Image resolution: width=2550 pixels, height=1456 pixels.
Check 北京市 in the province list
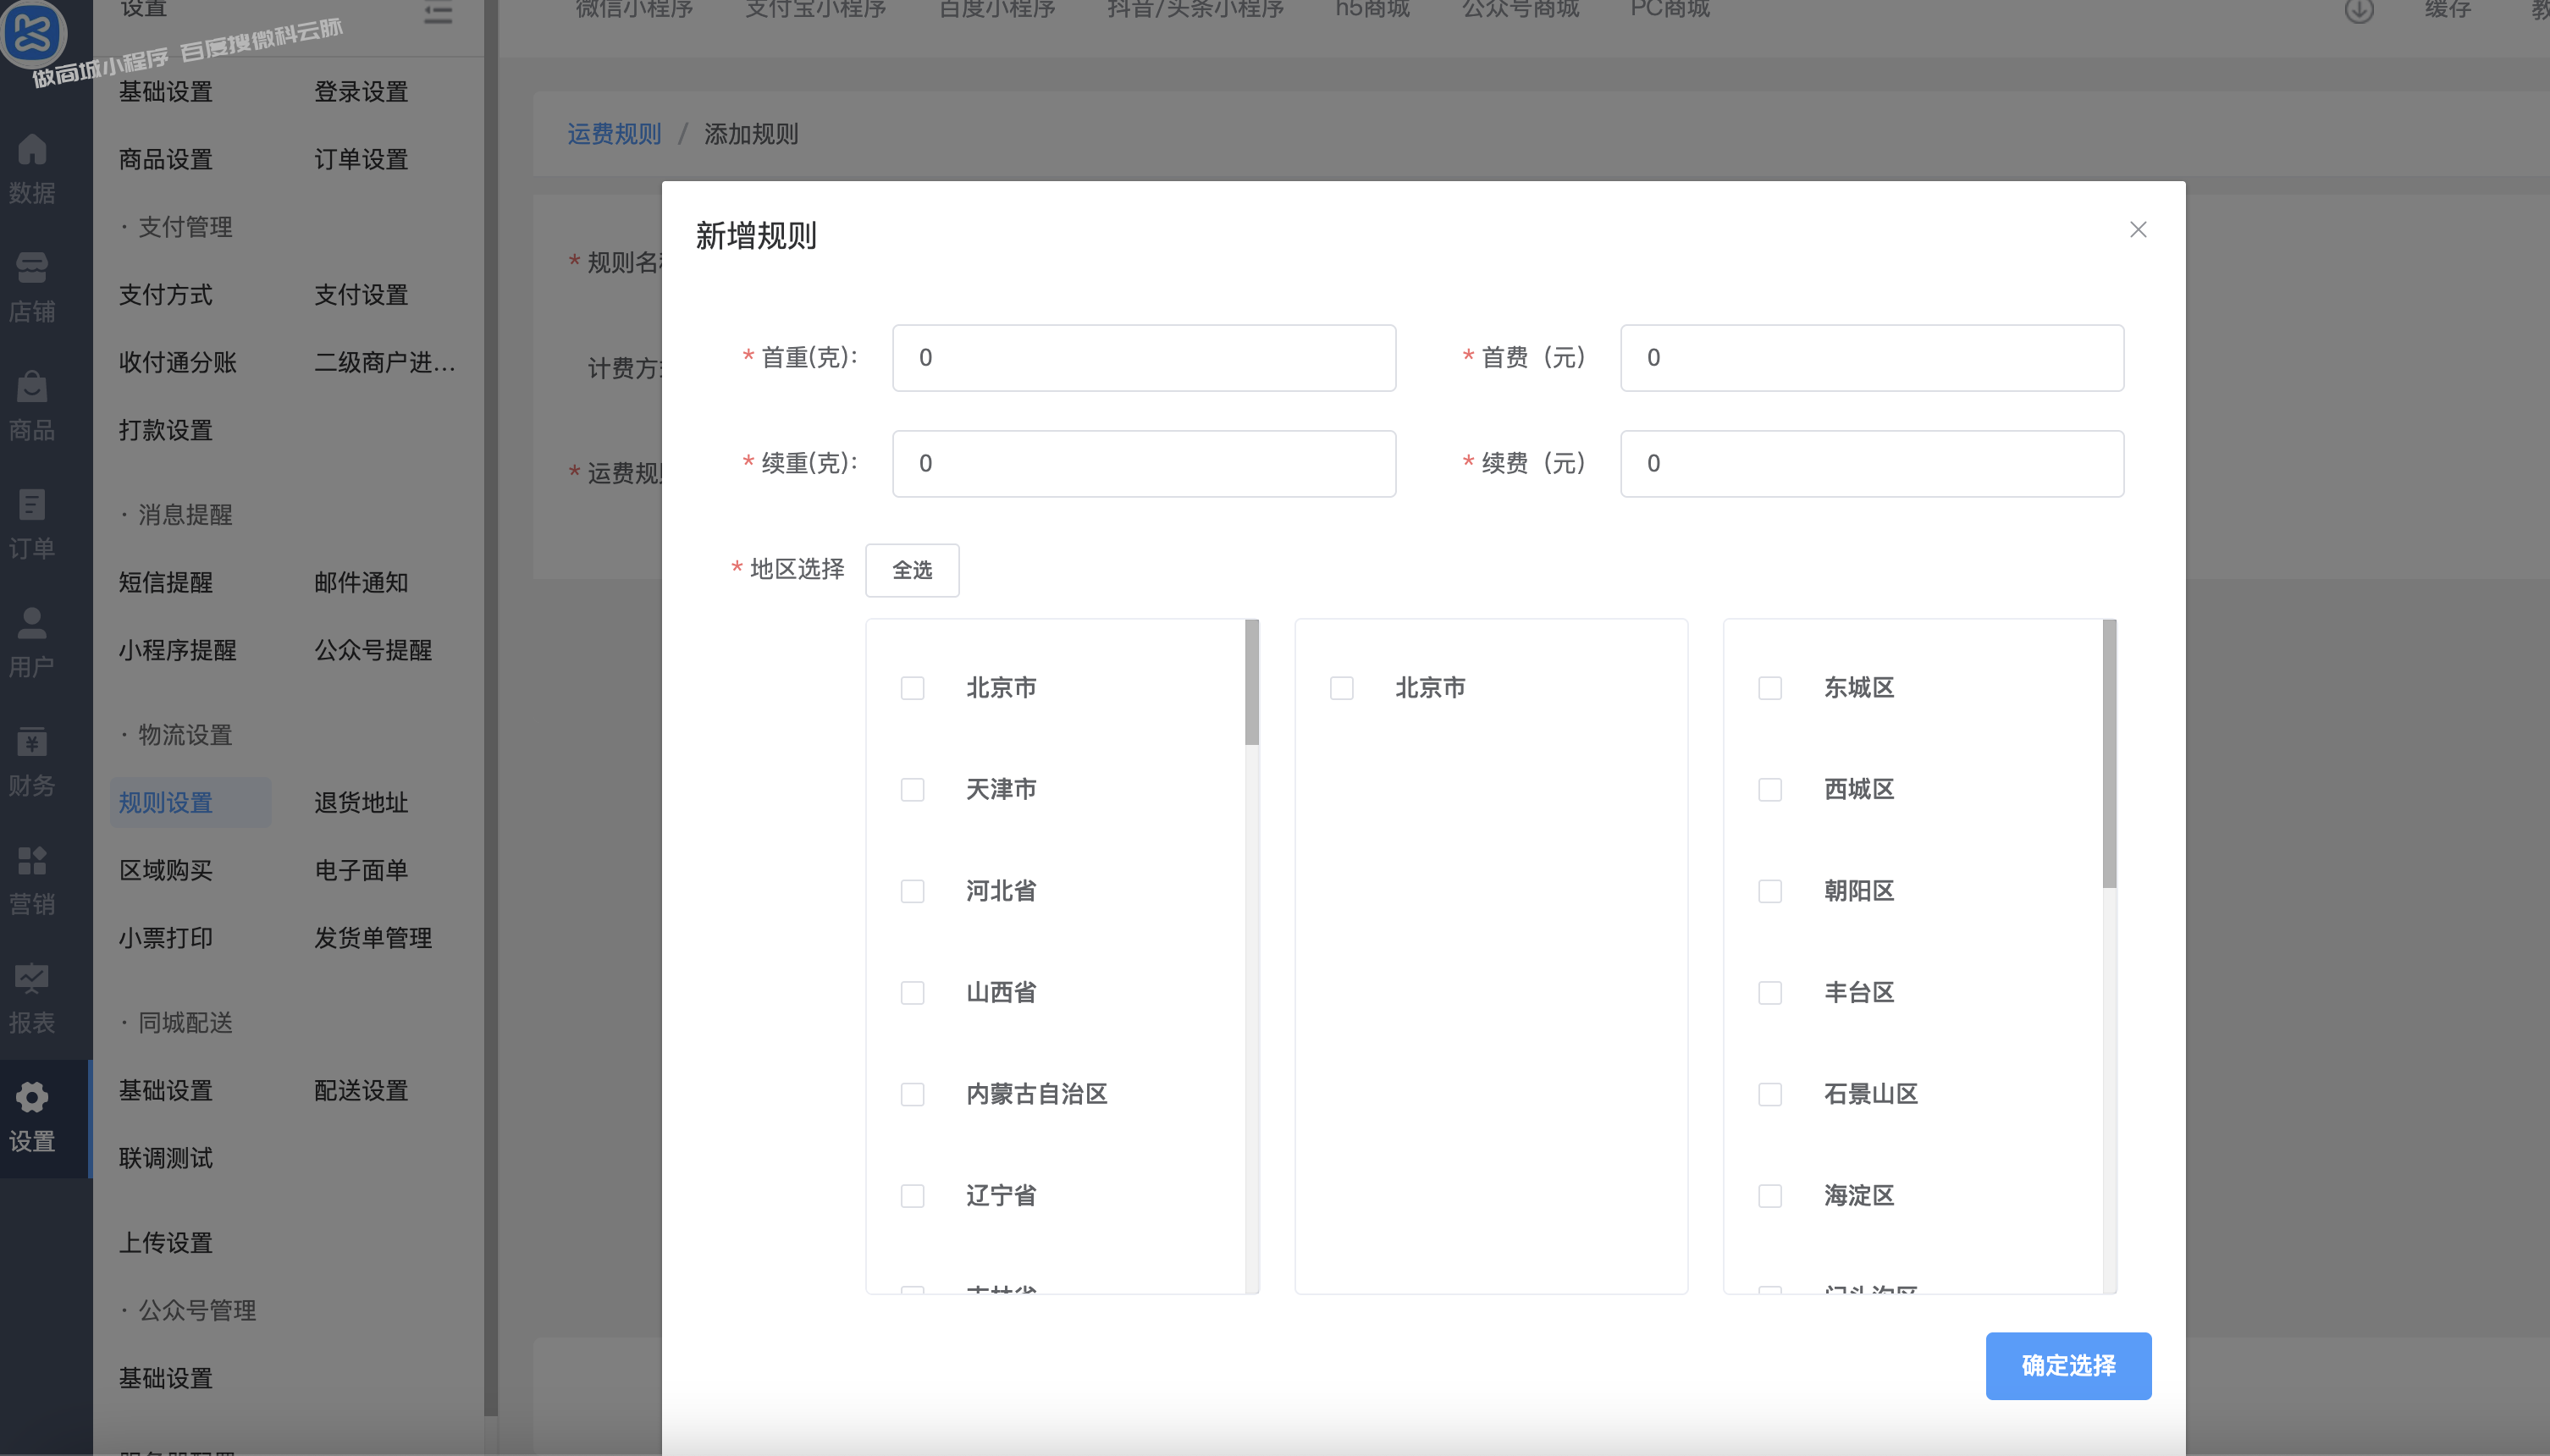click(912, 688)
